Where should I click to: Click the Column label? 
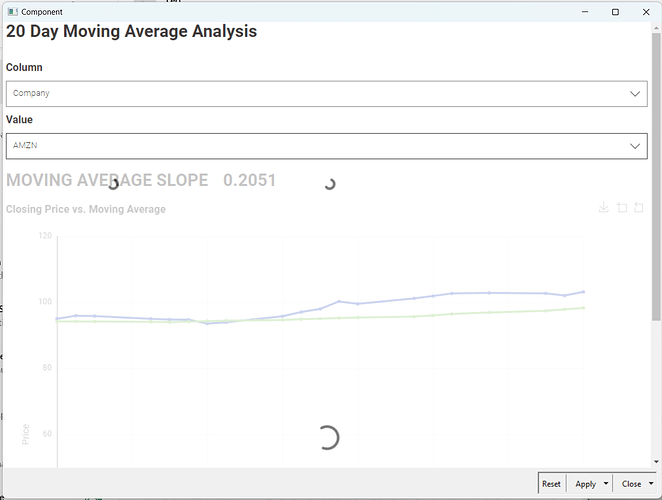click(24, 68)
